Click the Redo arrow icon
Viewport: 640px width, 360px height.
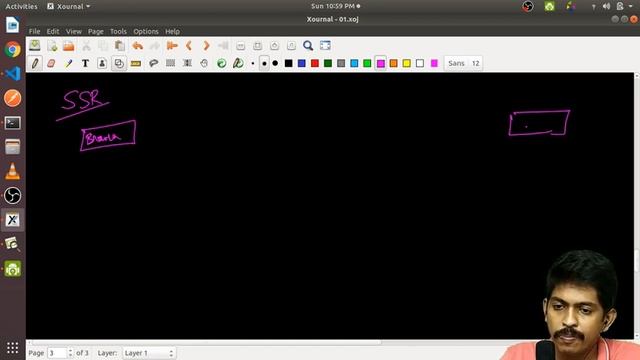pos(154,46)
